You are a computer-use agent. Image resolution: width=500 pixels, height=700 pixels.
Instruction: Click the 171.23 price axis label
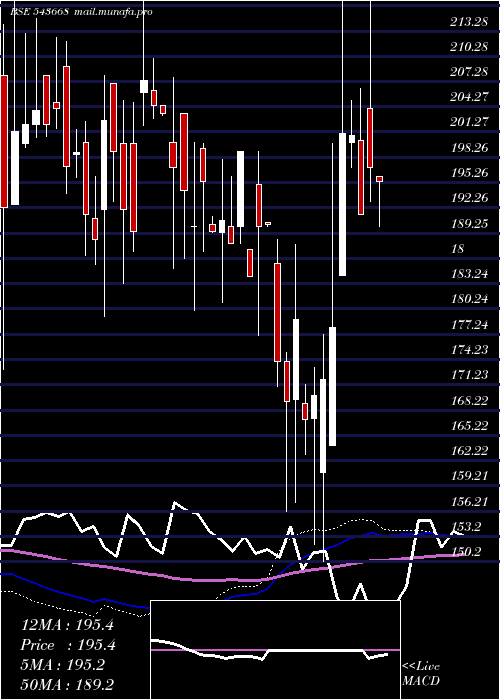470,374
